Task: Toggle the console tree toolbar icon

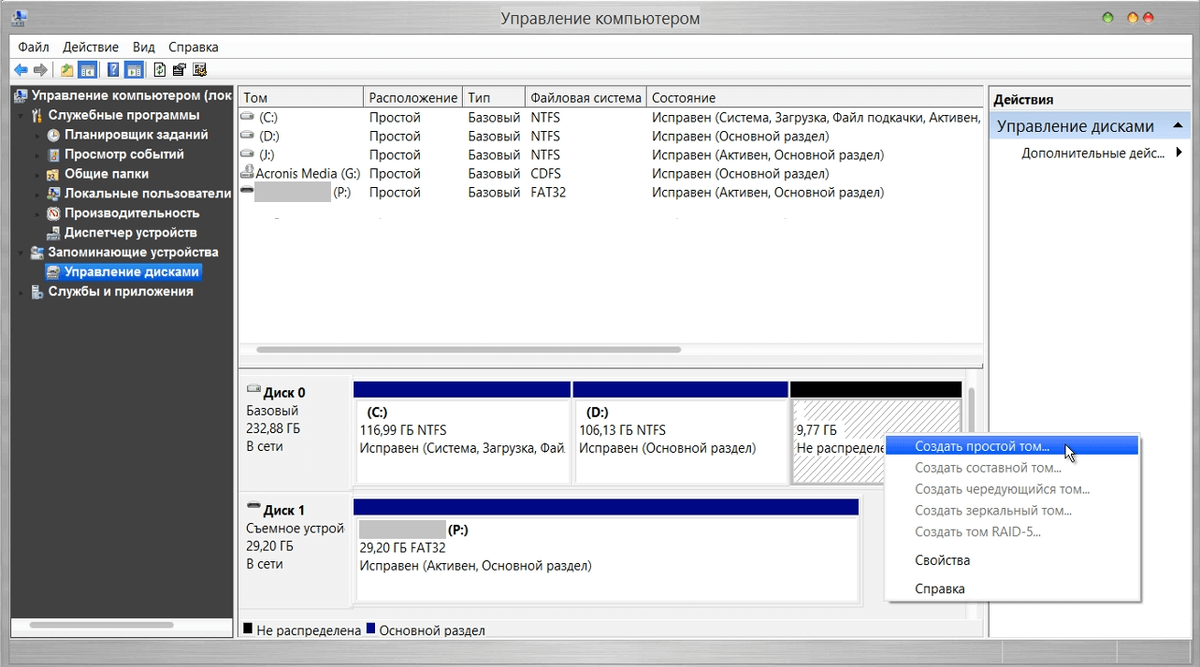Action: click(x=87, y=70)
